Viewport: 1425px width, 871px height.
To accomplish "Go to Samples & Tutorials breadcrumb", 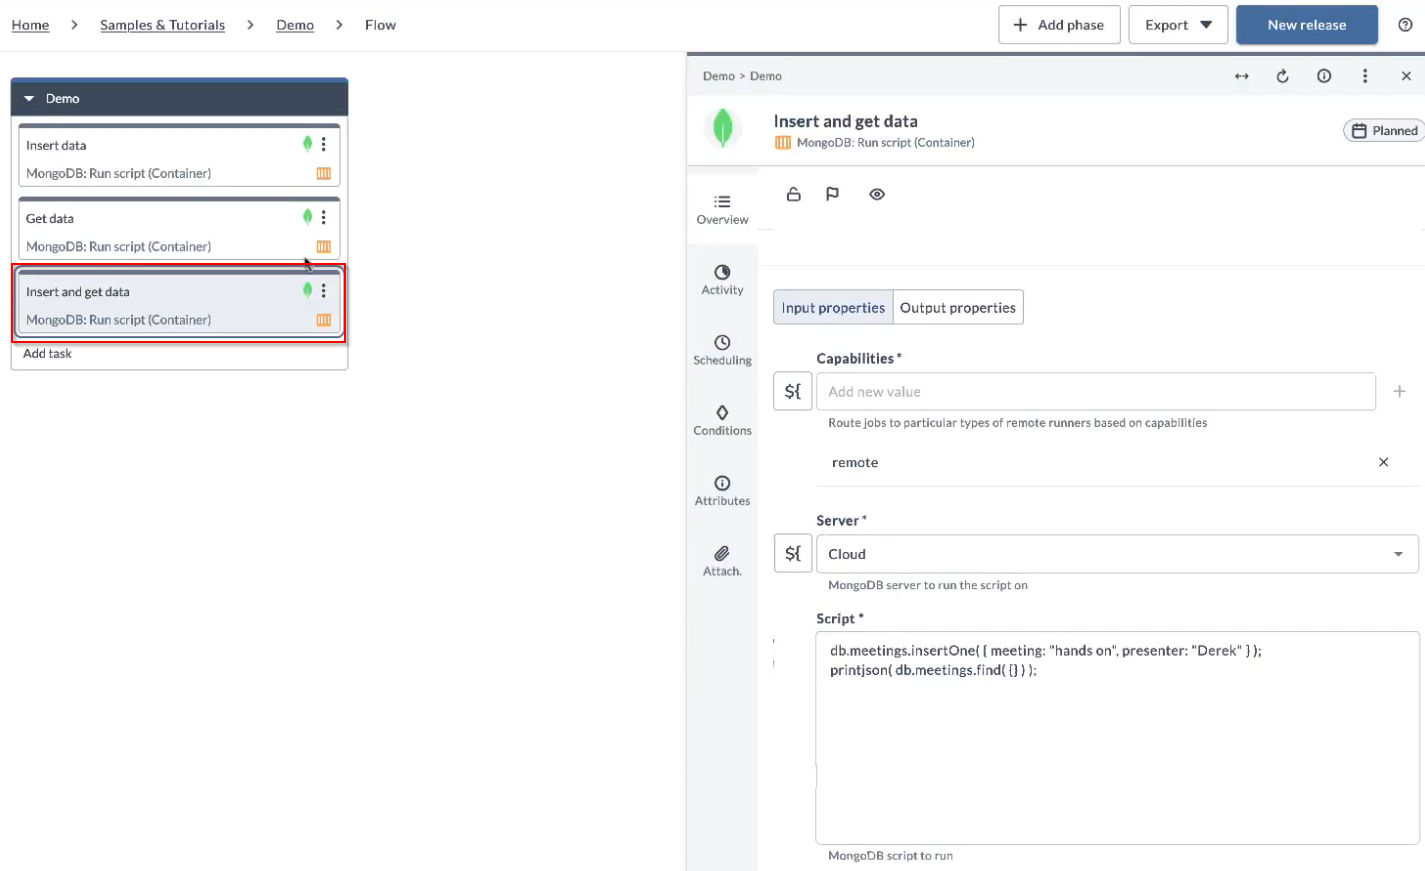I will coord(162,25).
